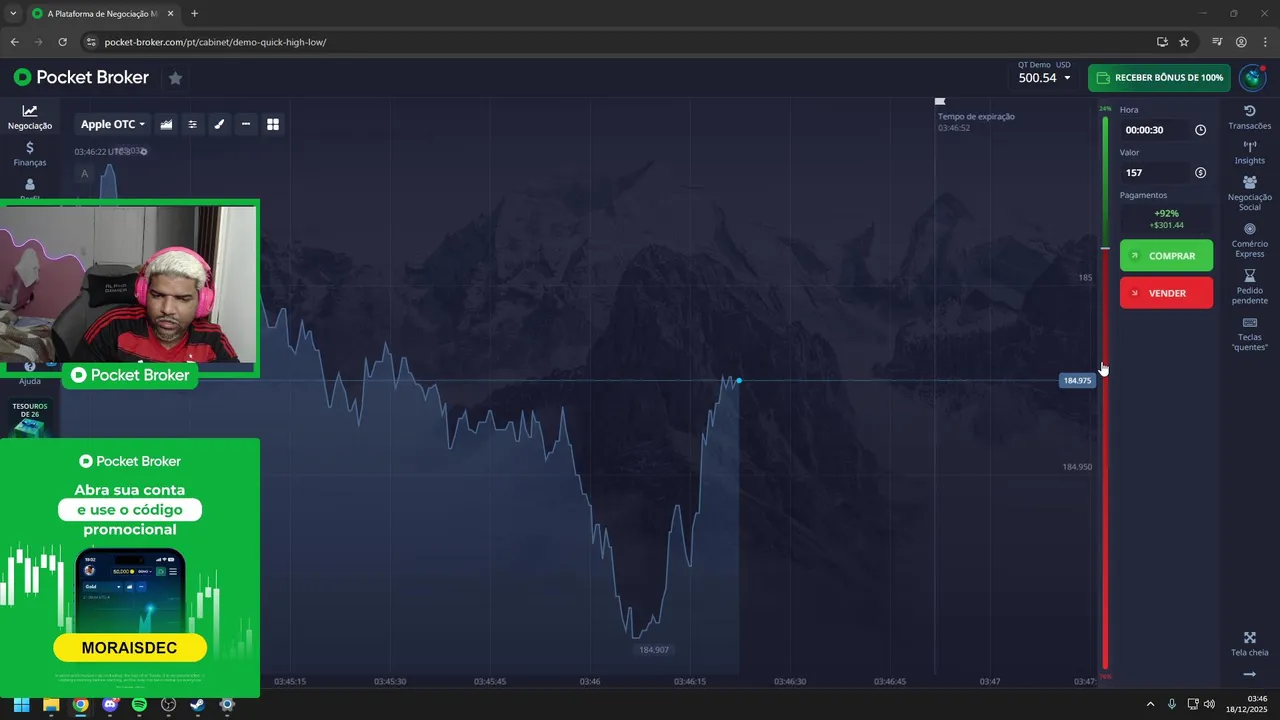Open chart type selector icon

(166, 124)
